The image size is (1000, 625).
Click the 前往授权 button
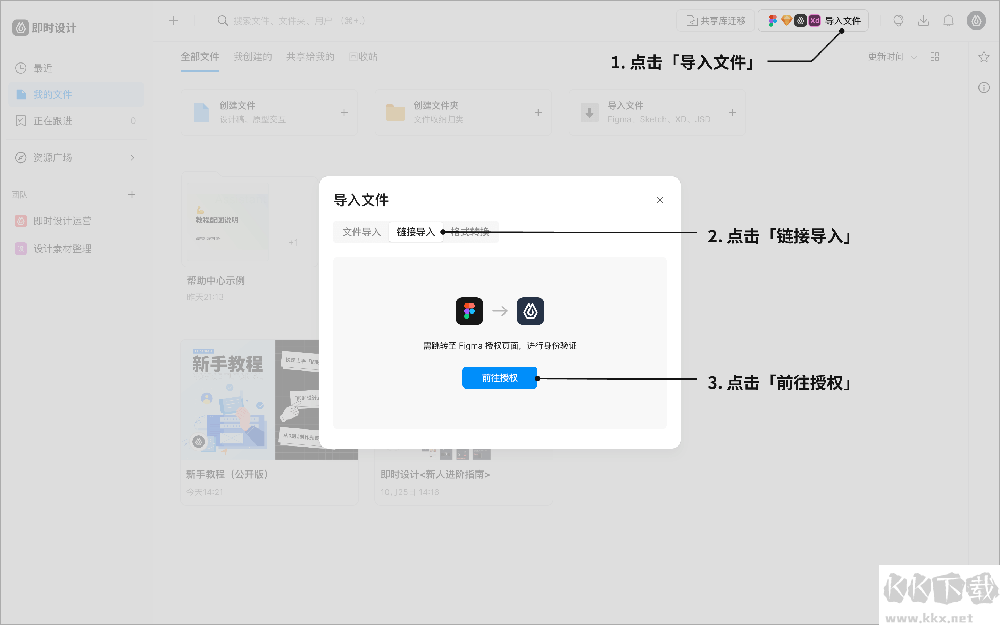coord(499,377)
